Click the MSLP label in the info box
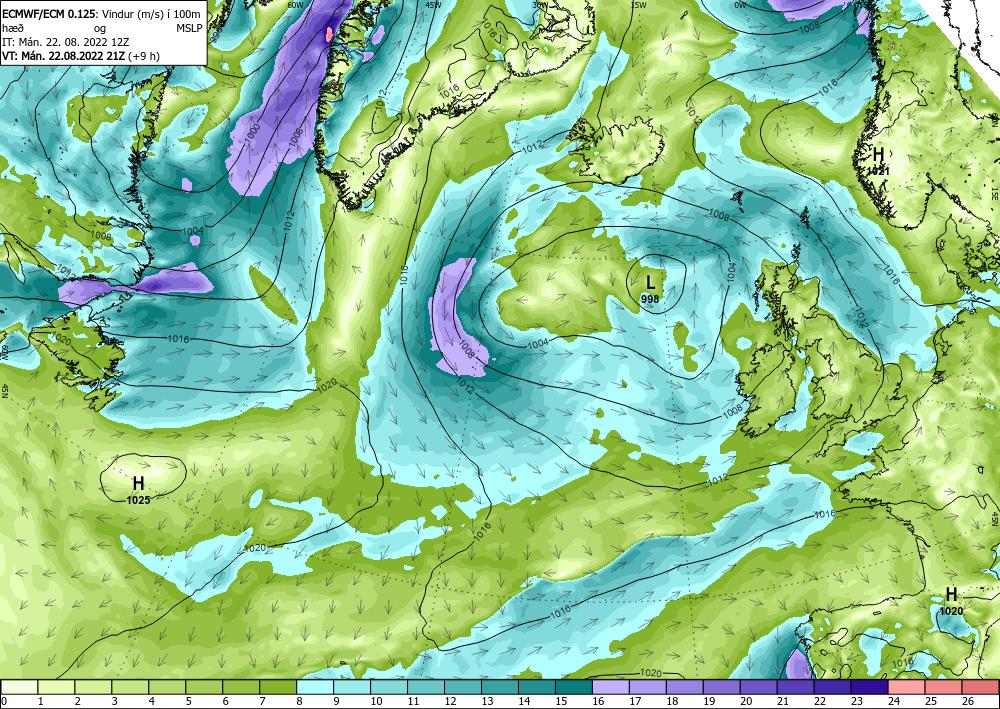This screenshot has height=709, width=1000. (189, 28)
